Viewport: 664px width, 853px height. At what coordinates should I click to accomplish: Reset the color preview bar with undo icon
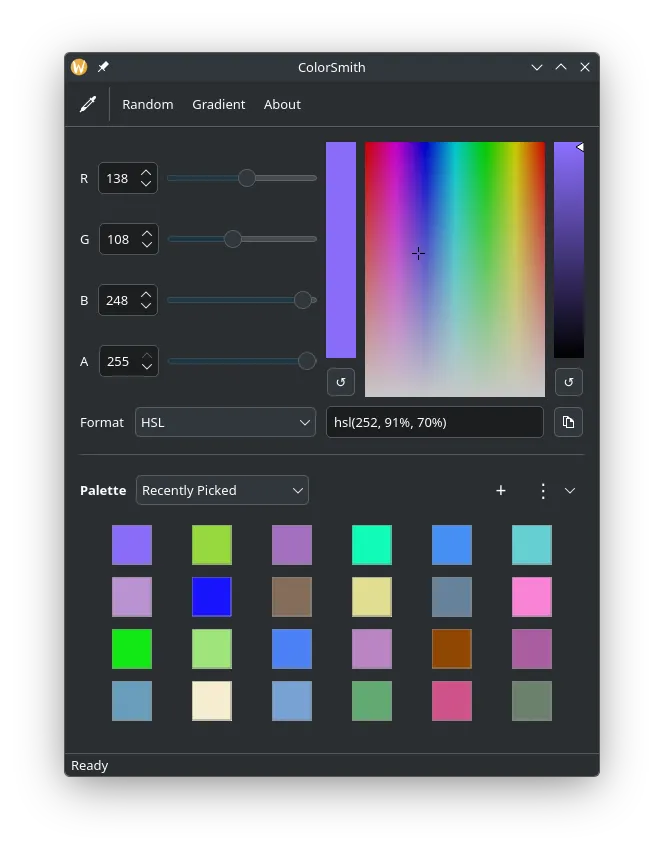click(341, 382)
